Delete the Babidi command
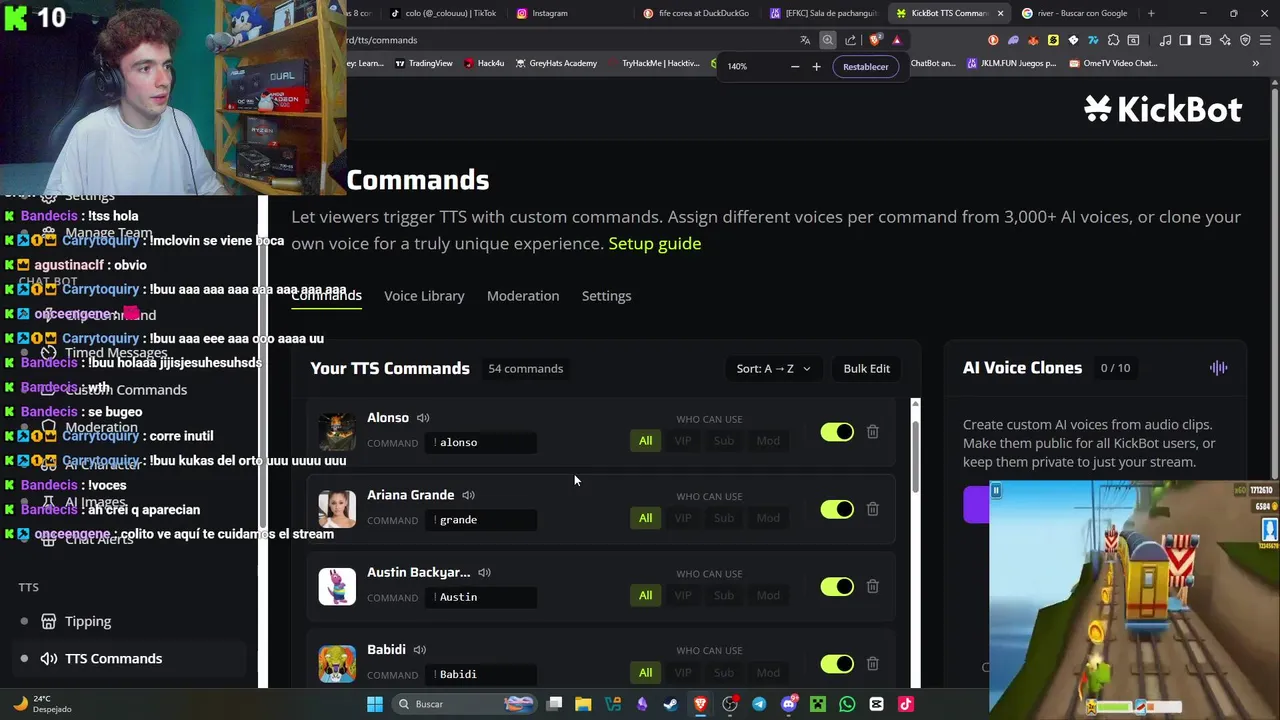 [x=873, y=664]
